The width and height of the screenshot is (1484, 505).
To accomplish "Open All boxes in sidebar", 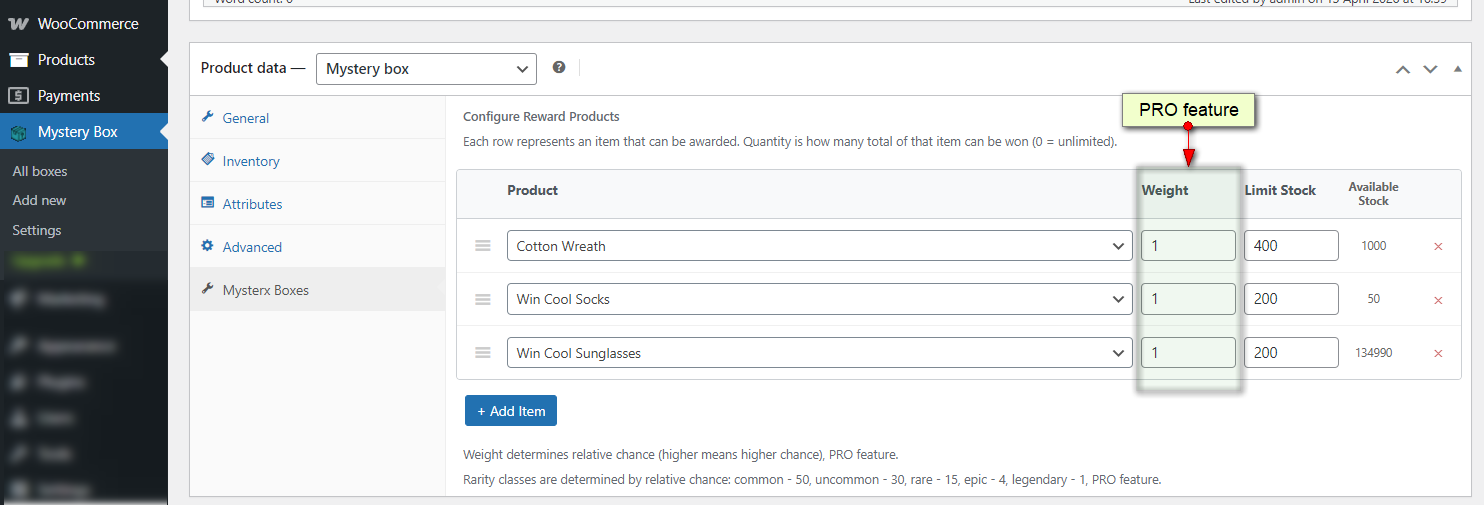I will [40, 171].
